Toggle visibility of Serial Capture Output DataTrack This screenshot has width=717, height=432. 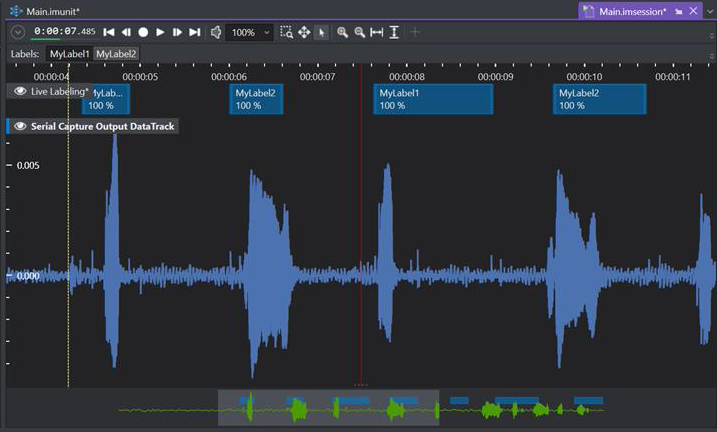(x=20, y=126)
